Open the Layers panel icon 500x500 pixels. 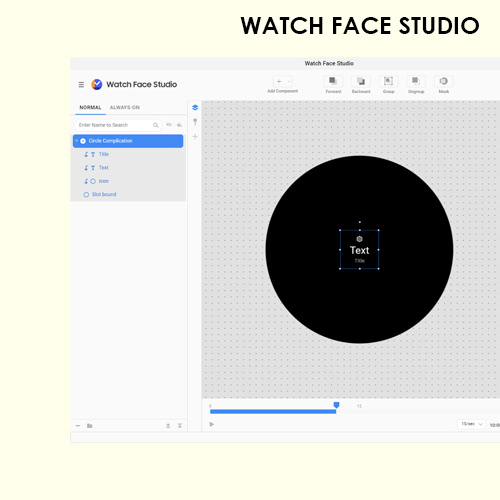pos(195,107)
